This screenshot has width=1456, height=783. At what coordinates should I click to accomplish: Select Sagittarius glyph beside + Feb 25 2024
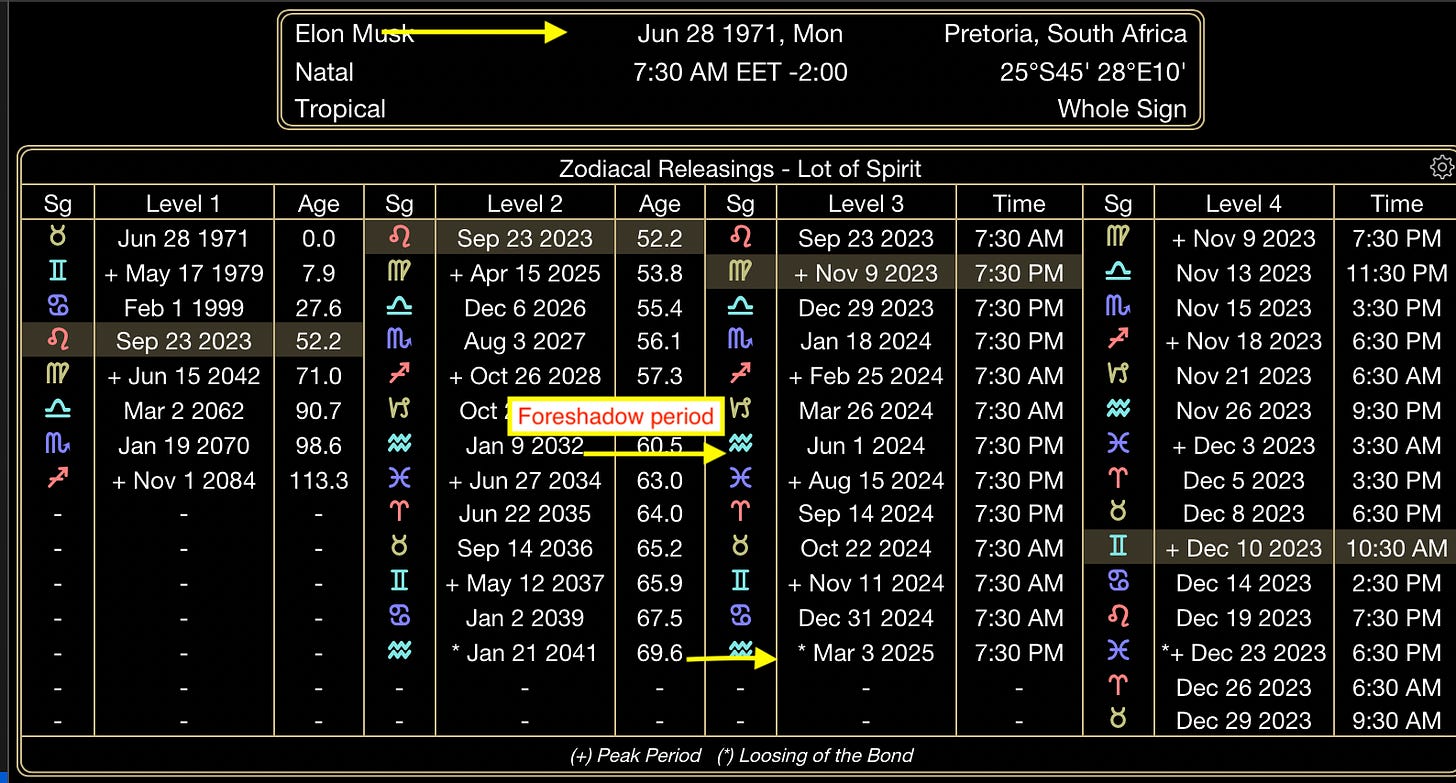[x=740, y=376]
